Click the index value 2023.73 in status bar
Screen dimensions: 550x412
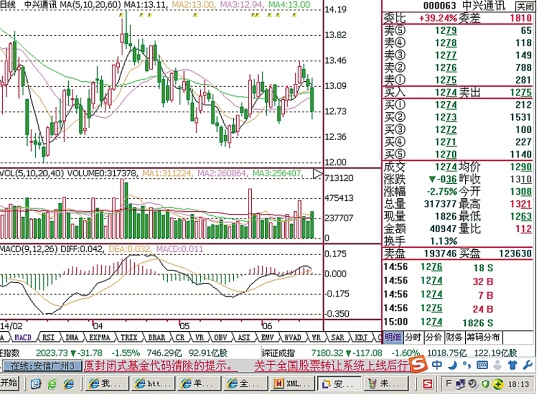52,352
